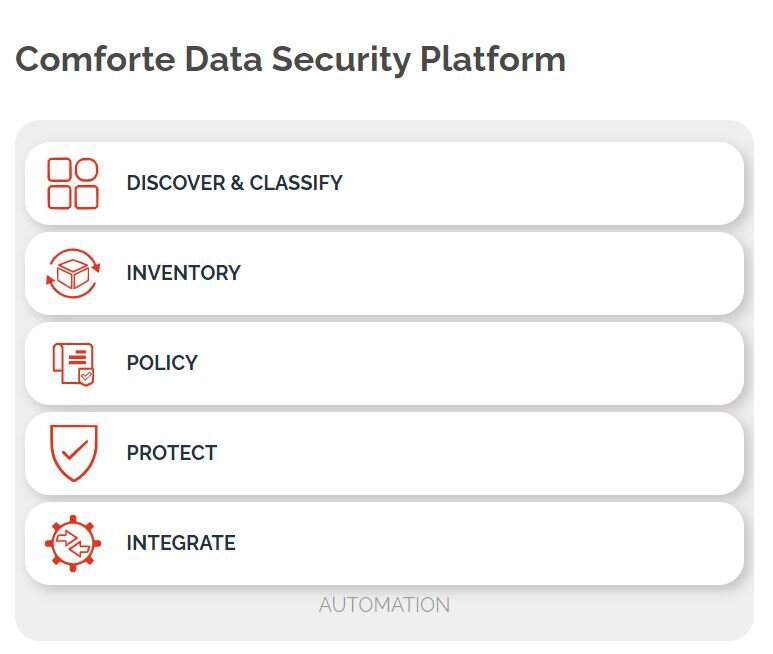Open the Policy card panel

[x=385, y=364]
